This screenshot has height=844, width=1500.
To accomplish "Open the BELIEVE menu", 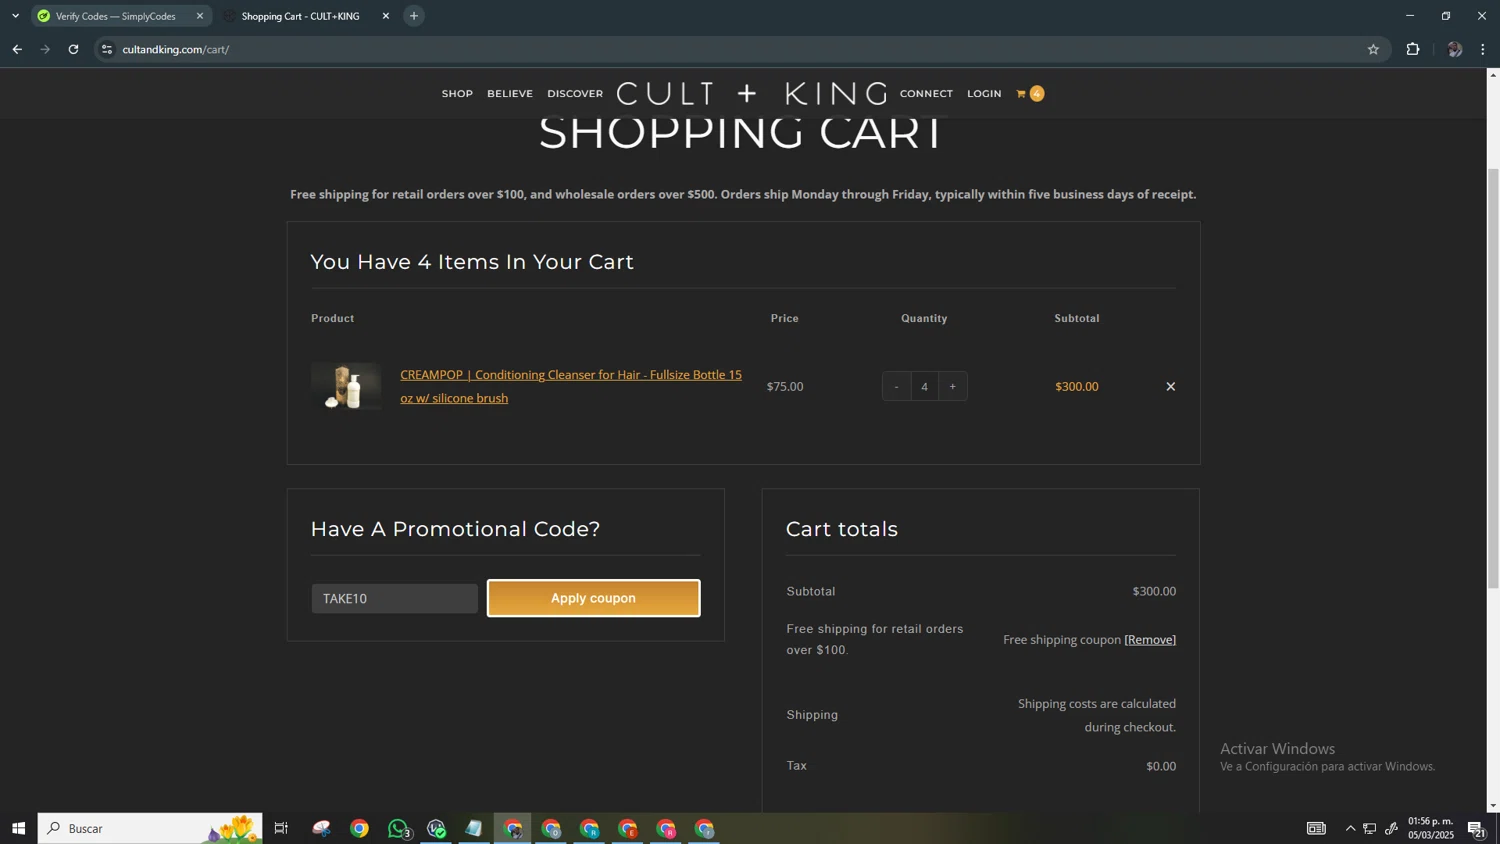I will pos(510,94).
